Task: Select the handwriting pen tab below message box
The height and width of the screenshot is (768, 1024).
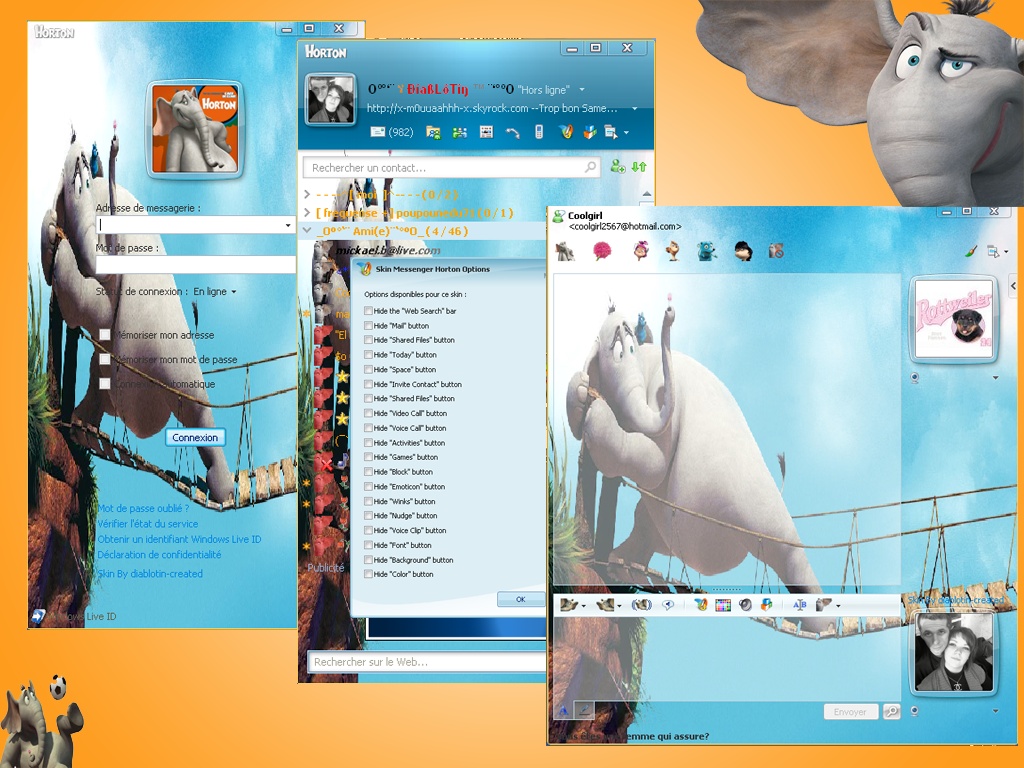Action: pyautogui.click(x=584, y=710)
